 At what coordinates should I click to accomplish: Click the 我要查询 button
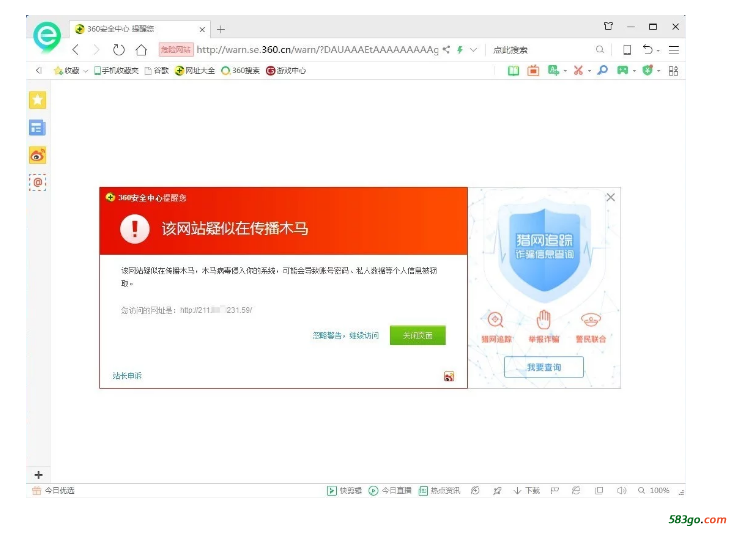pyautogui.click(x=544, y=367)
